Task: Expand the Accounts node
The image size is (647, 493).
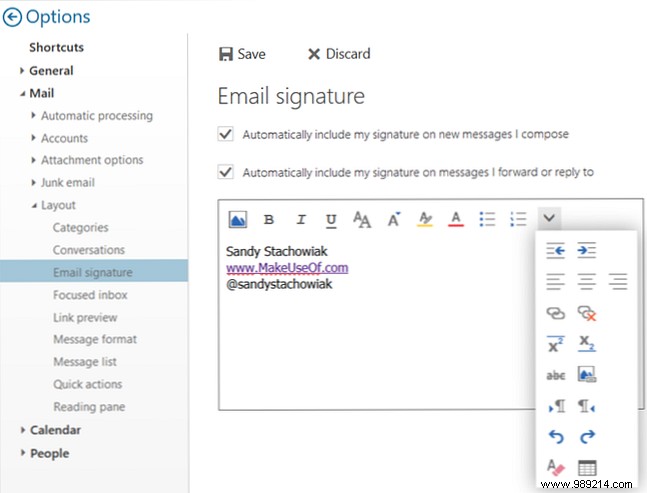Action: point(33,138)
